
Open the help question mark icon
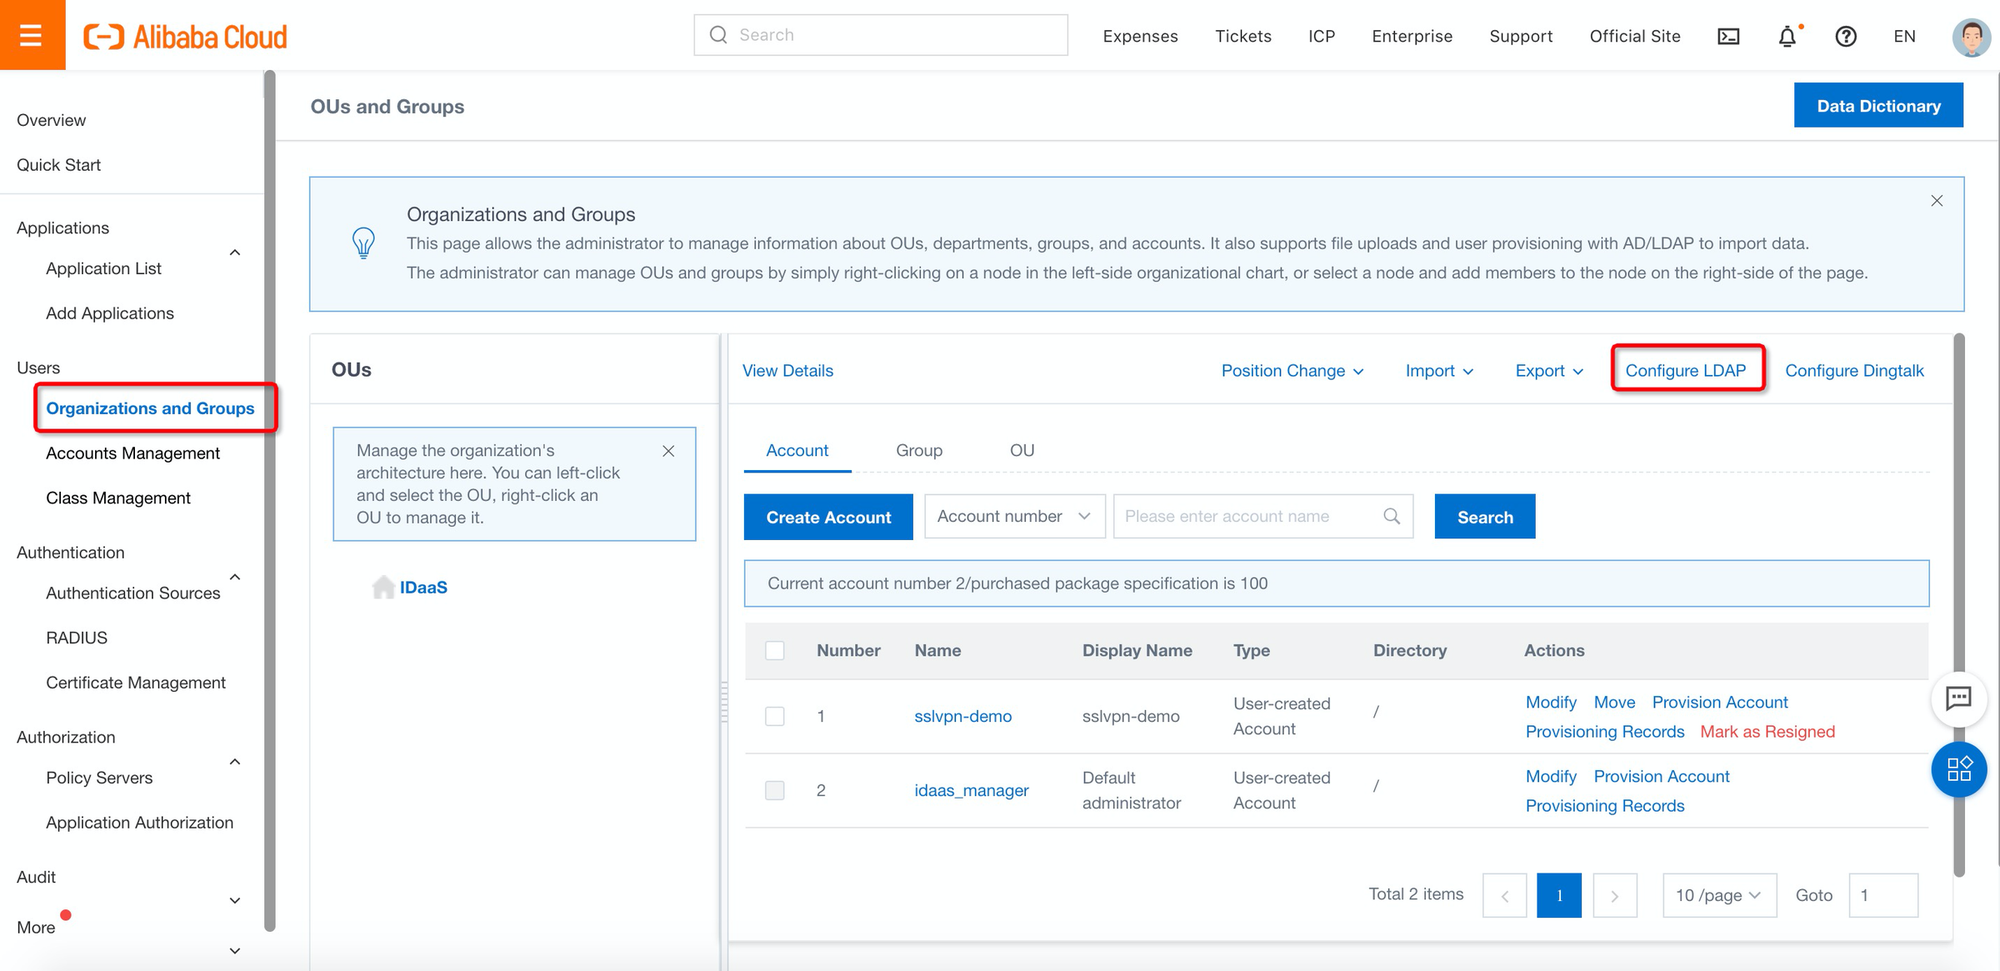[1846, 36]
